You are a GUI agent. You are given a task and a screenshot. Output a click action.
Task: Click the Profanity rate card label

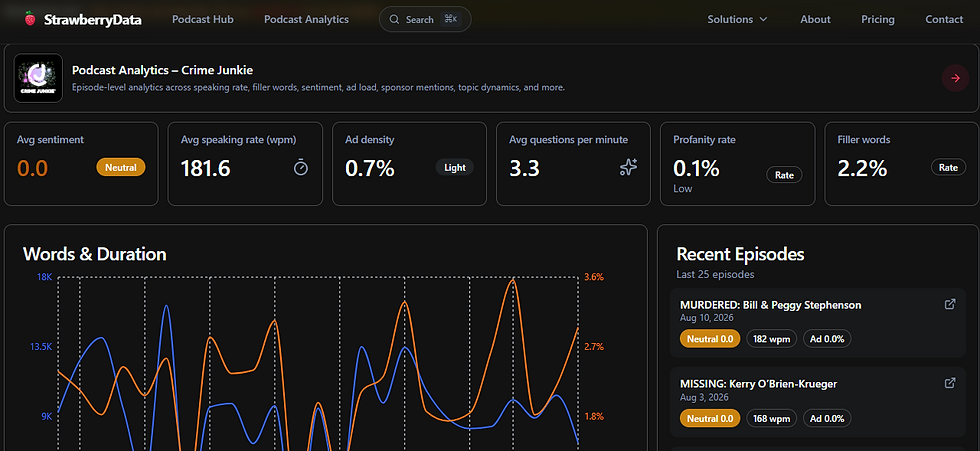[x=704, y=140]
